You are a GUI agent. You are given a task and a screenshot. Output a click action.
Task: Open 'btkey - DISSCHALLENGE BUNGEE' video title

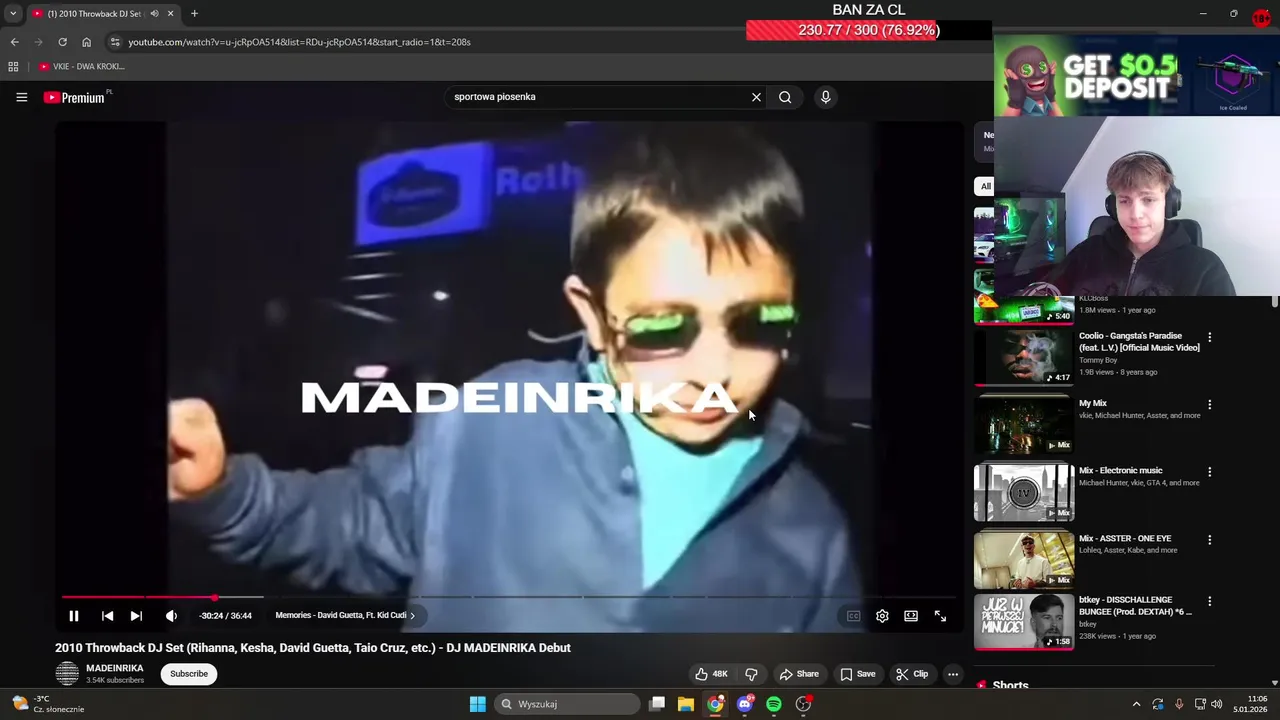point(1135,606)
